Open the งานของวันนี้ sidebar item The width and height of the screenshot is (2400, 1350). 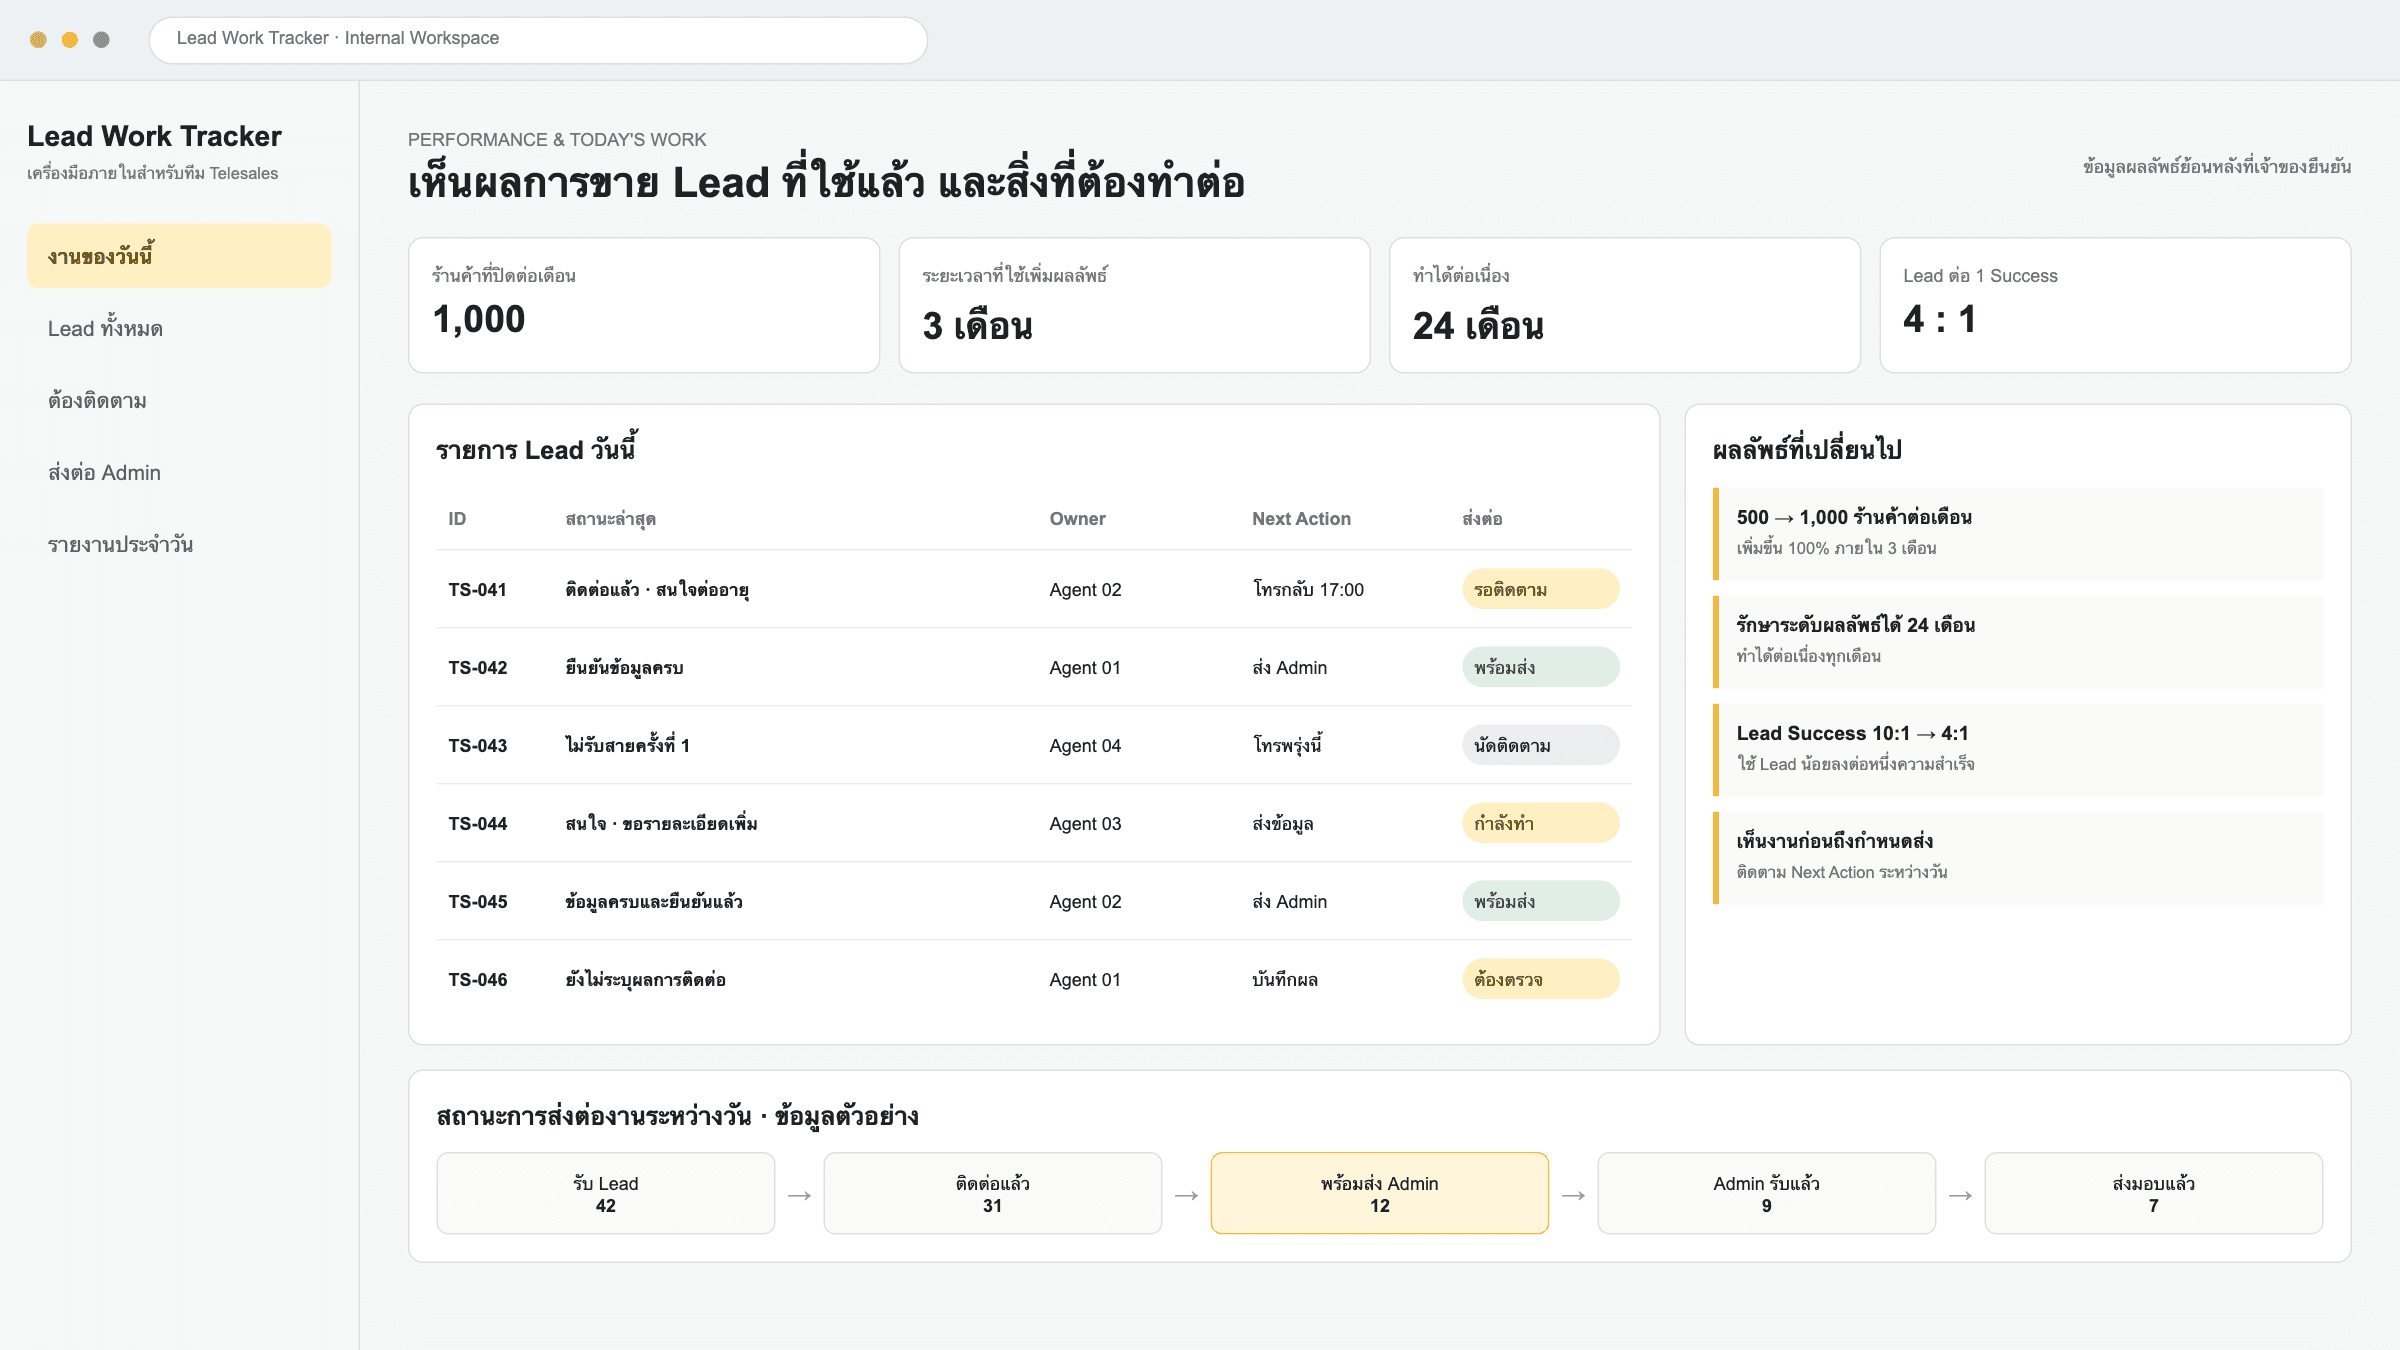179,256
